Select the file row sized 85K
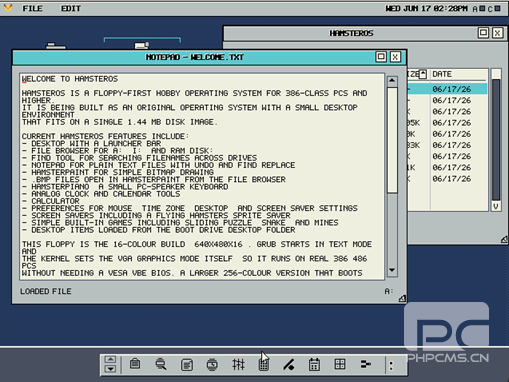Screen dimensions: 509x382 (447, 123)
